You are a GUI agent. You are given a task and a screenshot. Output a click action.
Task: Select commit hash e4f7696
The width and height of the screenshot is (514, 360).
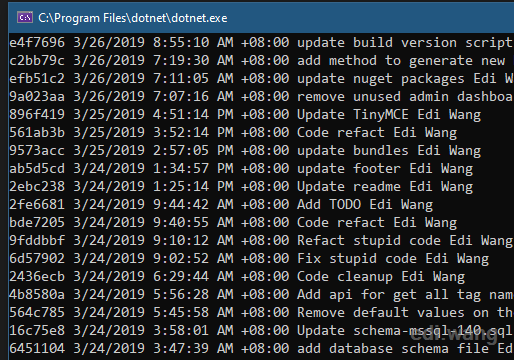click(x=37, y=43)
